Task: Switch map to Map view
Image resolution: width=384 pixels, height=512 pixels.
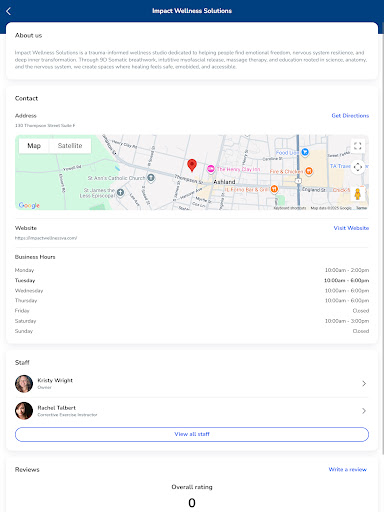Action: (34, 146)
